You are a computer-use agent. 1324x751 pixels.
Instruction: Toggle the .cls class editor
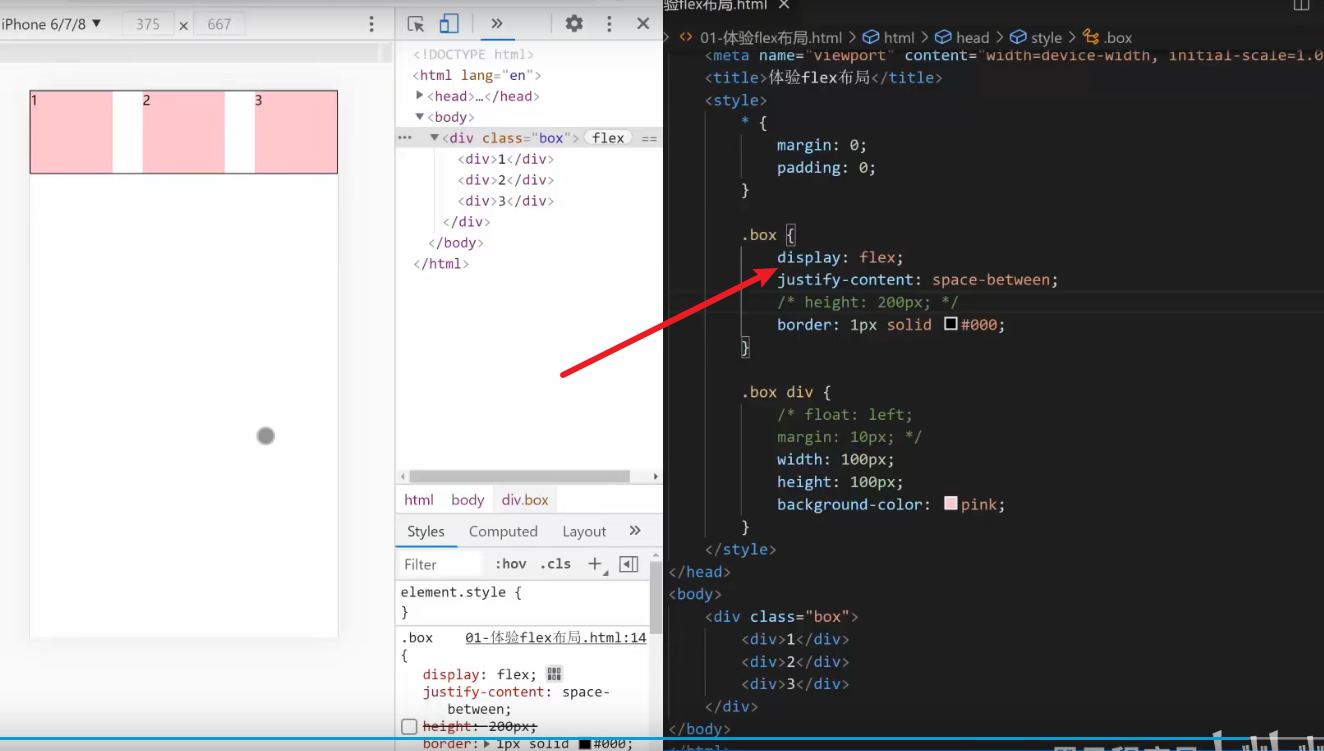(x=556, y=564)
